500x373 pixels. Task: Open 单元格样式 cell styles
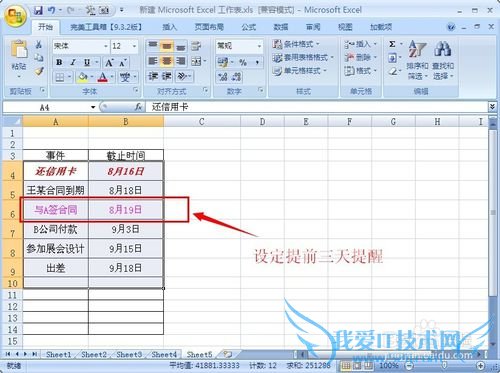click(x=300, y=71)
